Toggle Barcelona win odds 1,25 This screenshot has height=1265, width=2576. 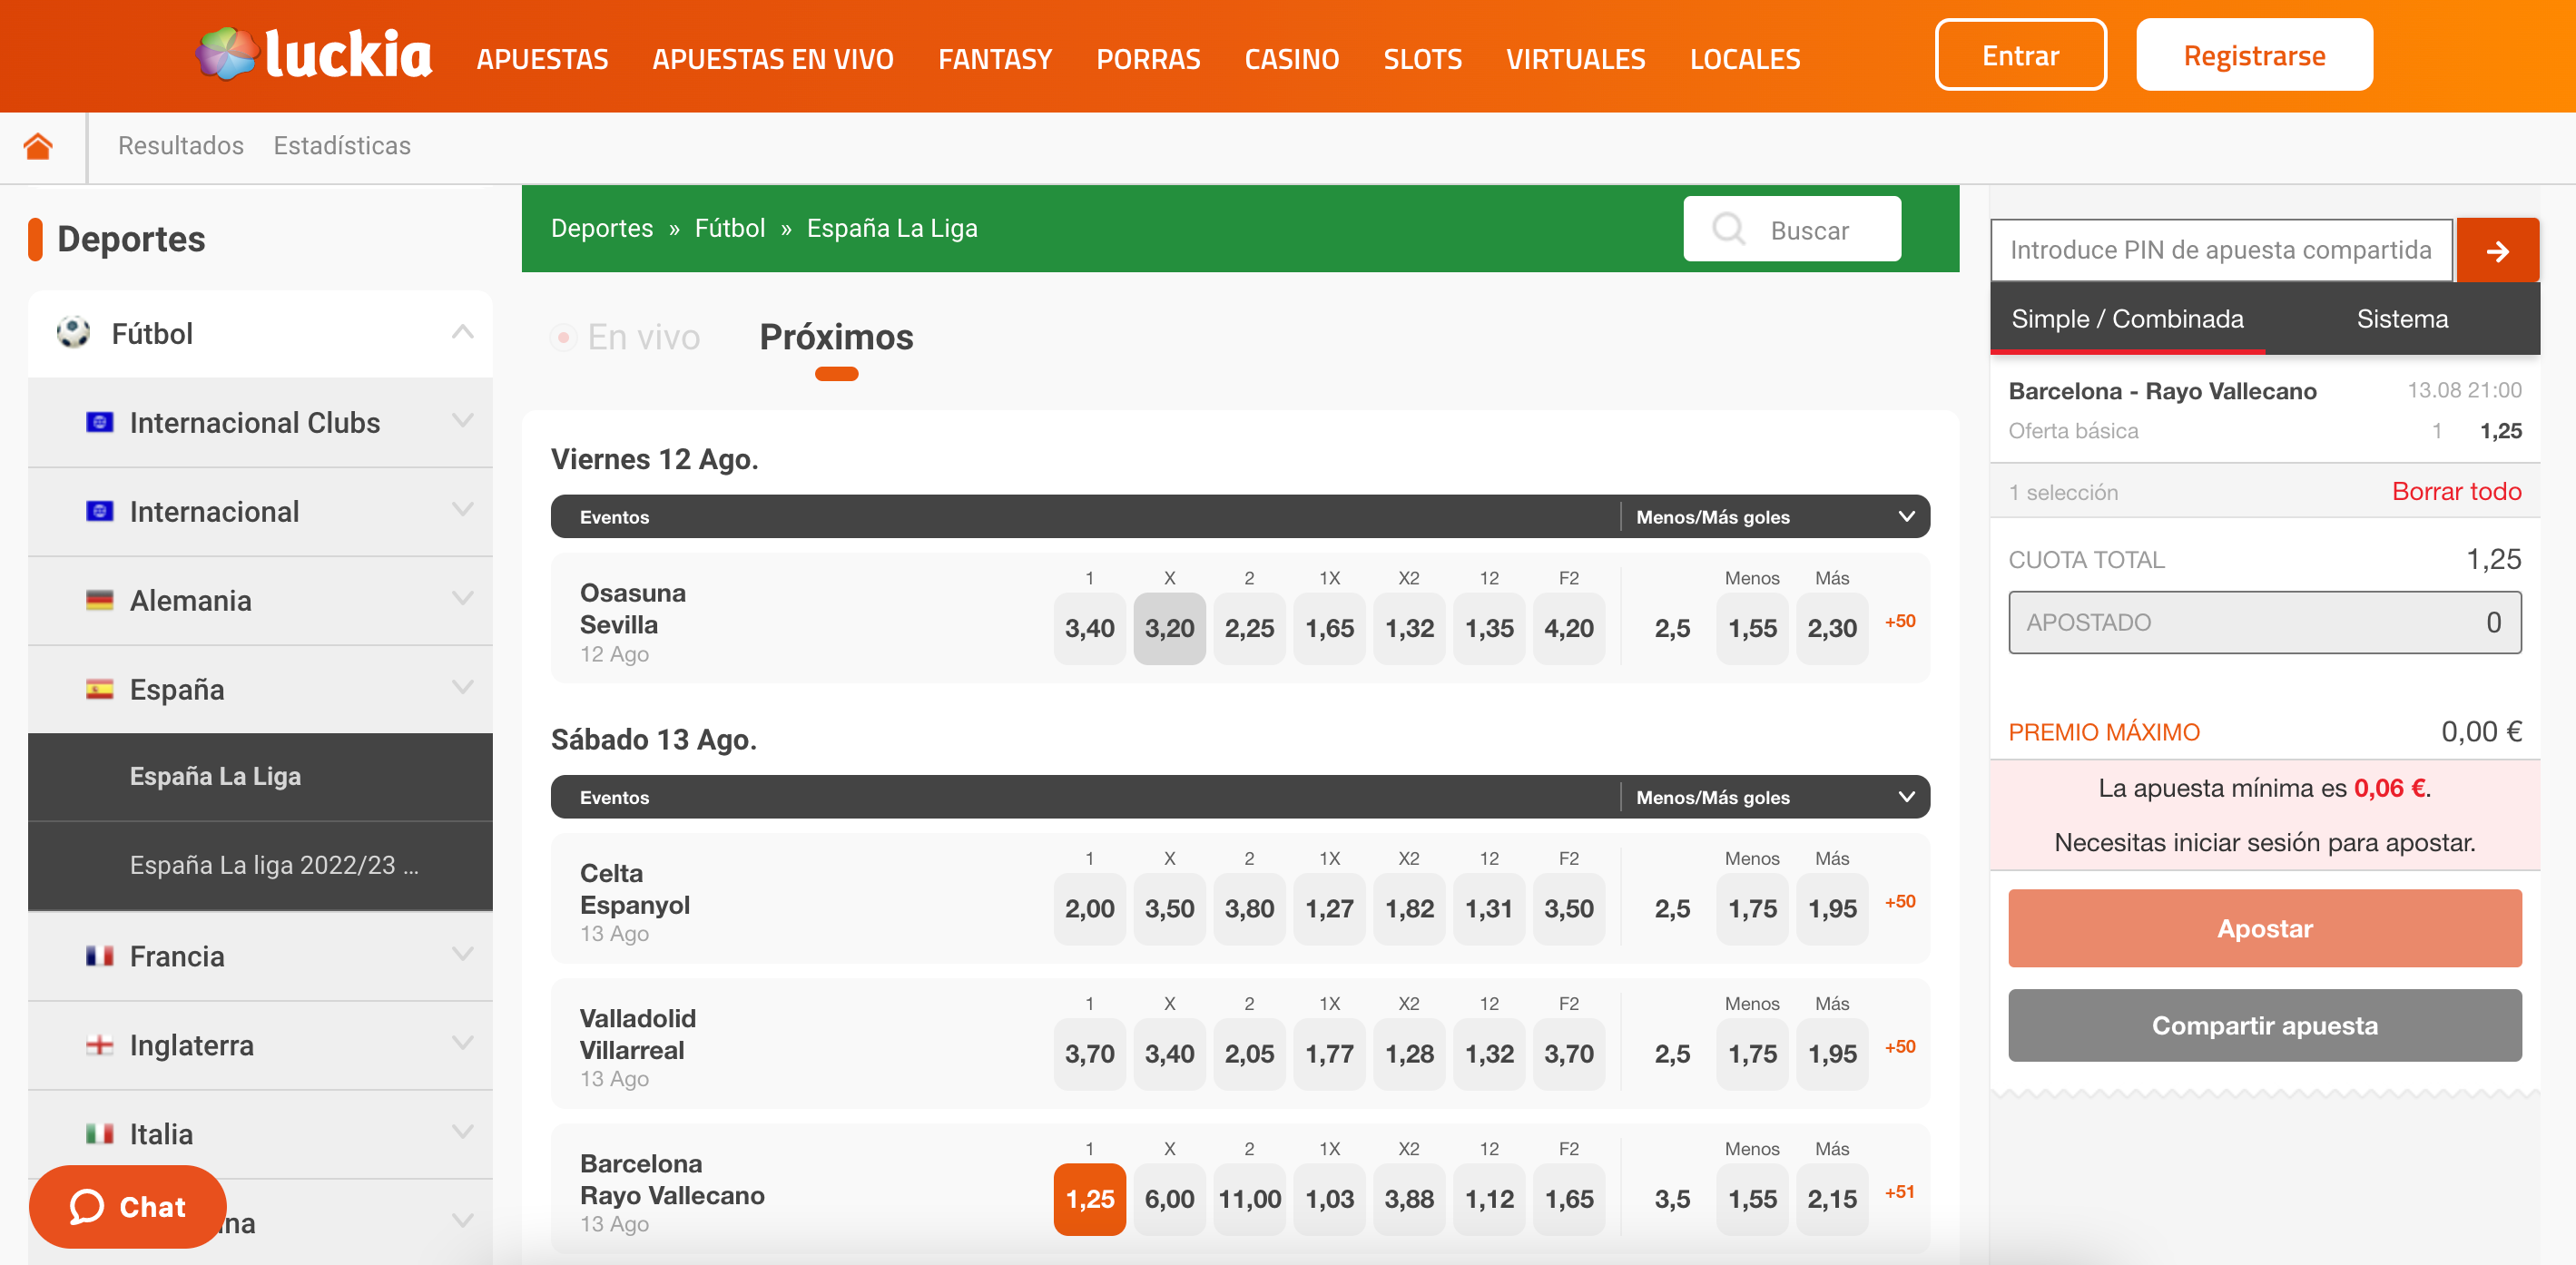[x=1089, y=1199]
